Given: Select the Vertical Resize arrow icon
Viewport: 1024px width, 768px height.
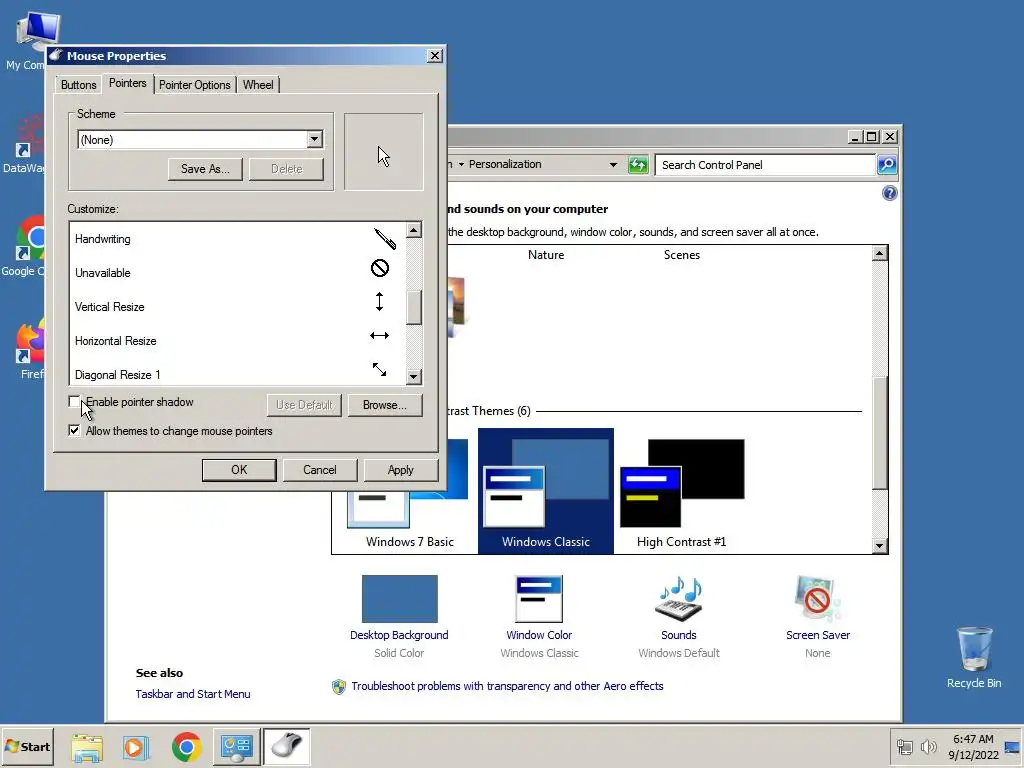Looking at the screenshot, I should (379, 302).
